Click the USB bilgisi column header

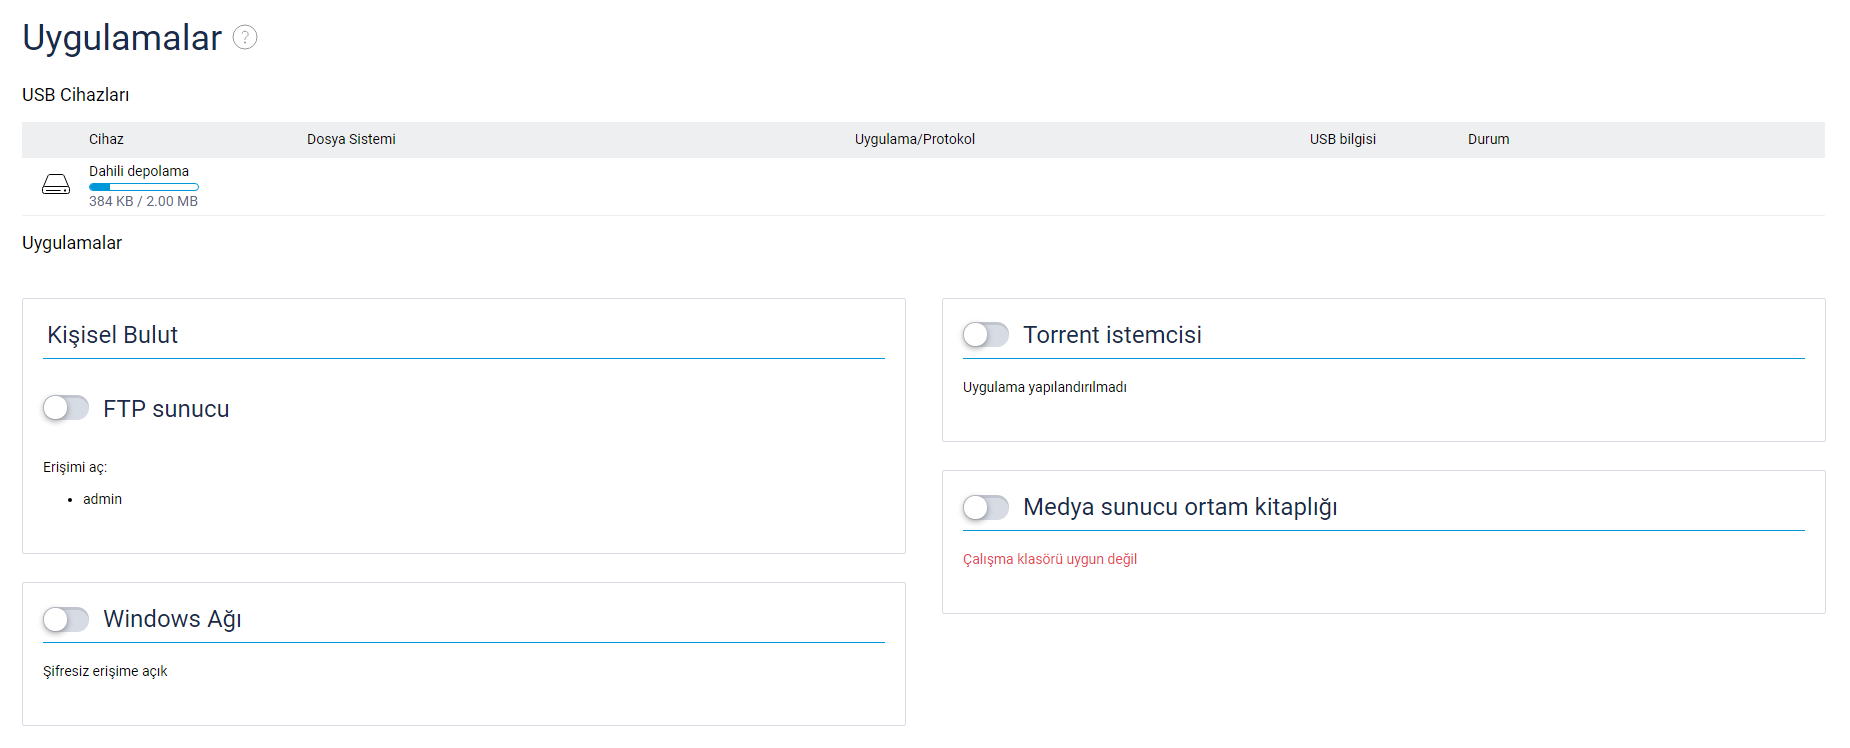[x=1342, y=139]
